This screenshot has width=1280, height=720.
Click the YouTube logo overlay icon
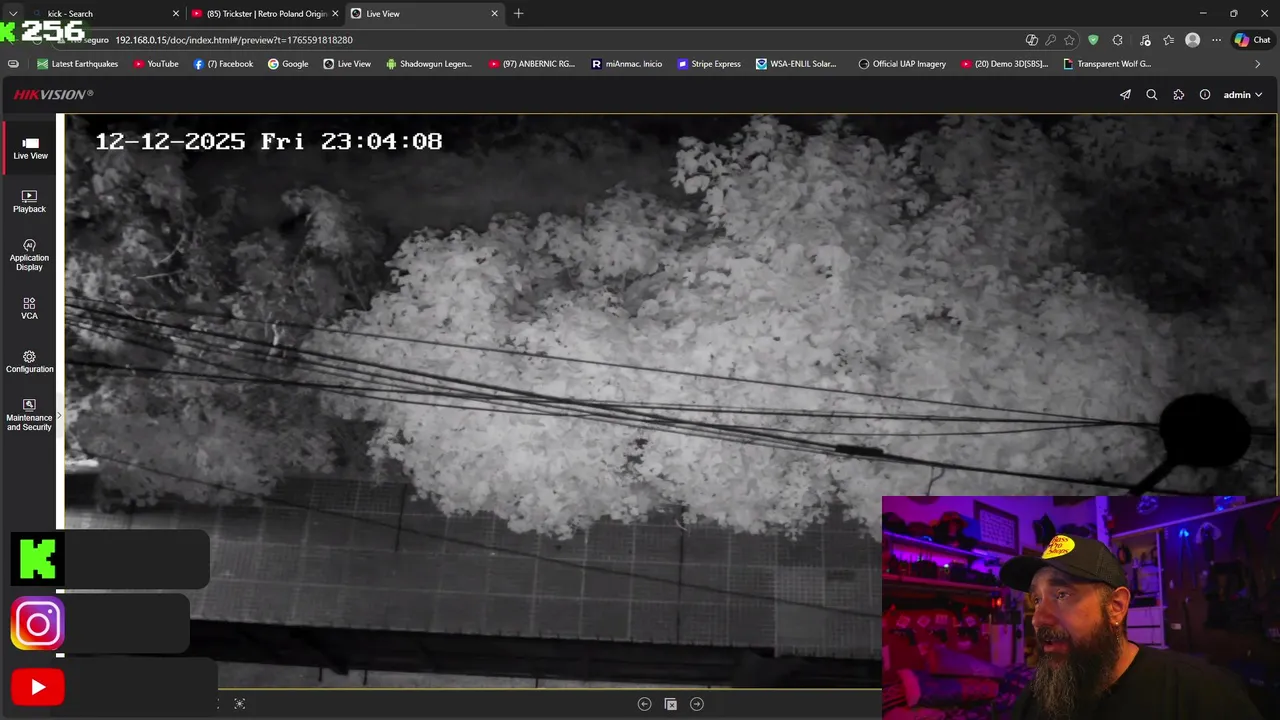click(x=38, y=687)
